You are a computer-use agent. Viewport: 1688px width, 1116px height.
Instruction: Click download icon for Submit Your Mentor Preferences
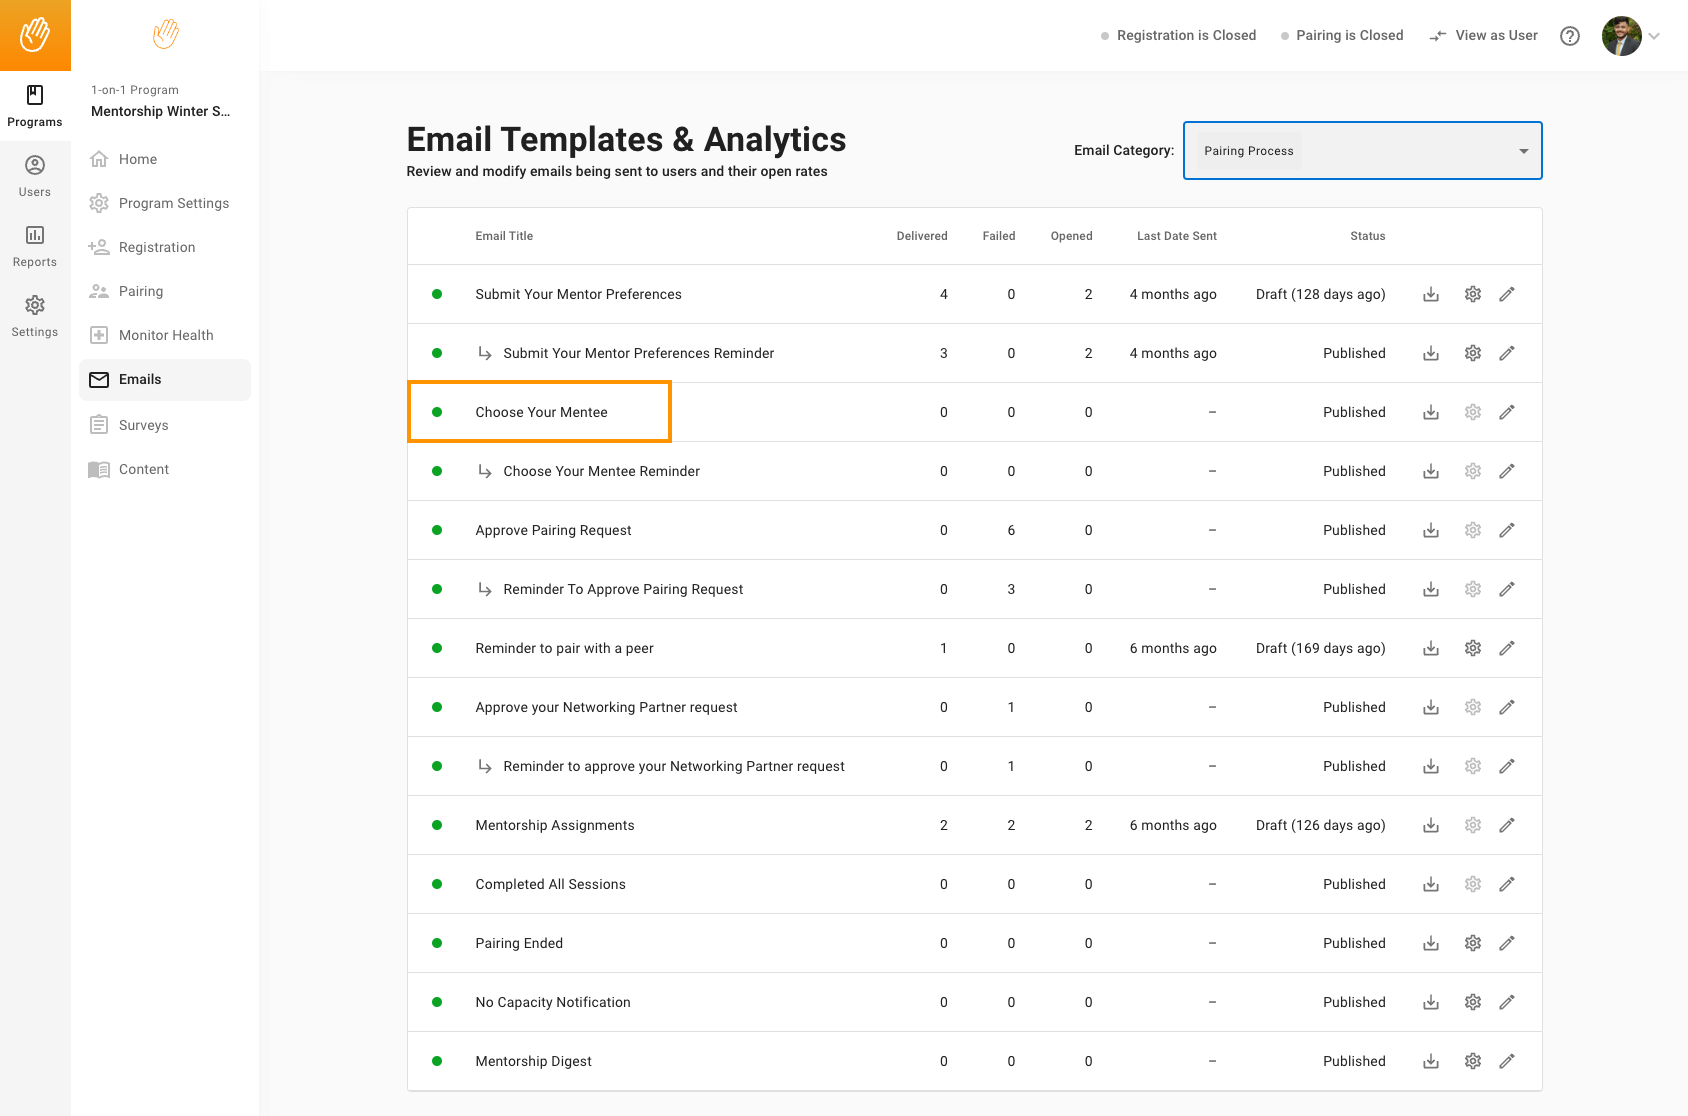click(1431, 294)
